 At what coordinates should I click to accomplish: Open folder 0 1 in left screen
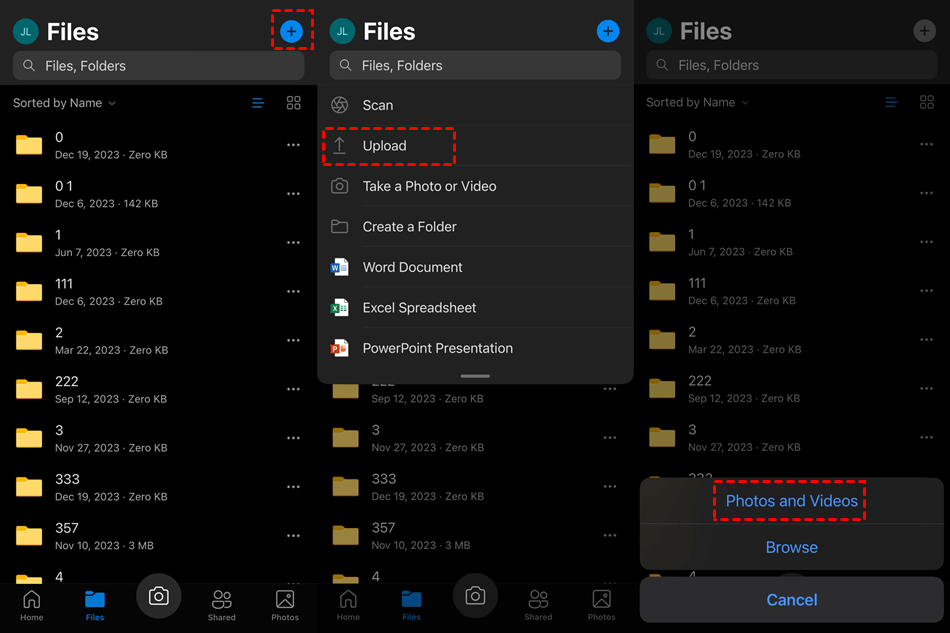(158, 194)
